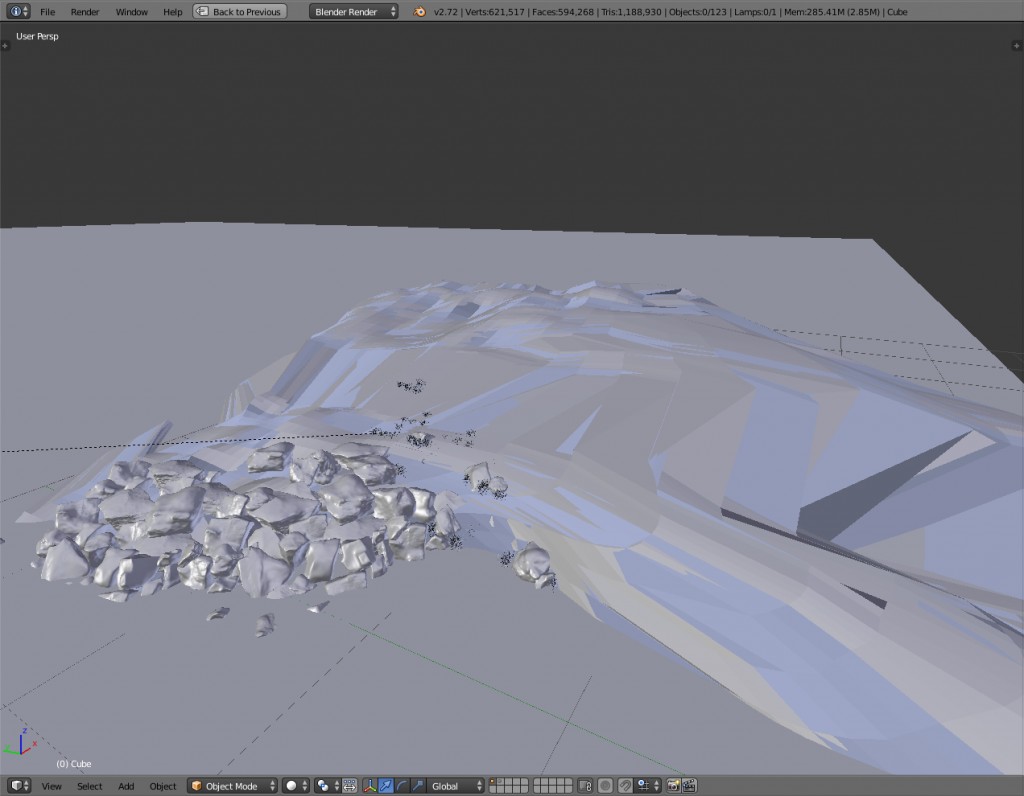This screenshot has width=1024, height=796.
Task: Open the 3D View editor type selector
Action: coord(19,786)
